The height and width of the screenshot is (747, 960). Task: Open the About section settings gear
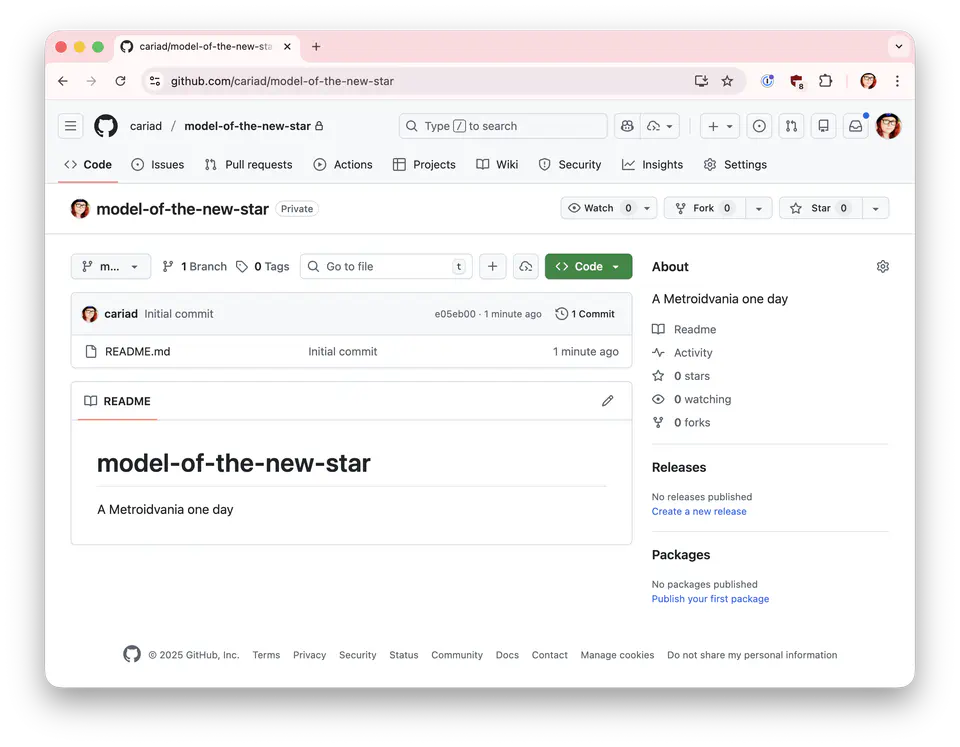click(882, 266)
